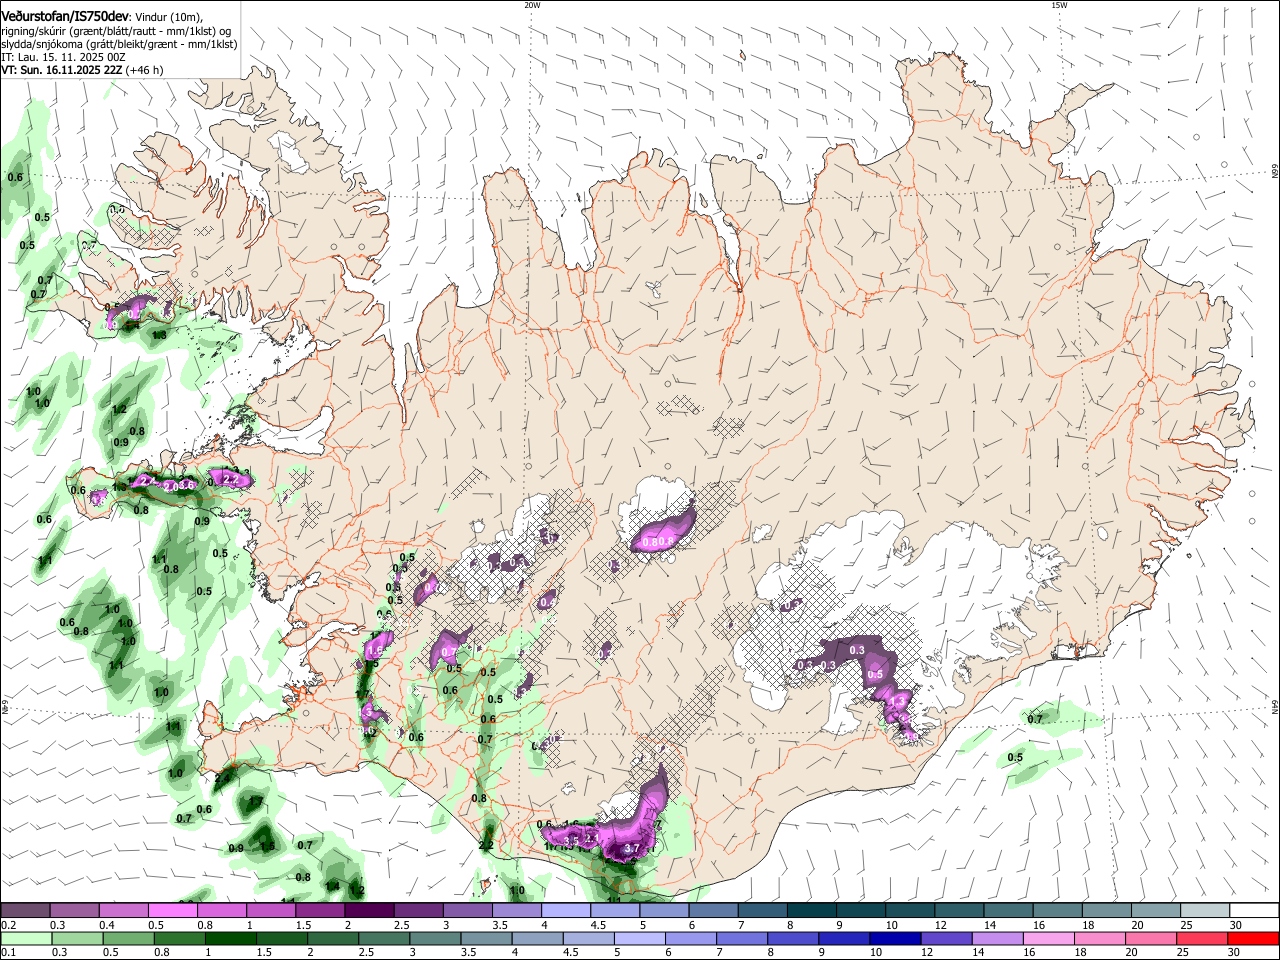The image size is (1280, 960).
Task: Click the 0.2 swatch in the top snow legend
Action: pyautogui.click(x=25, y=911)
